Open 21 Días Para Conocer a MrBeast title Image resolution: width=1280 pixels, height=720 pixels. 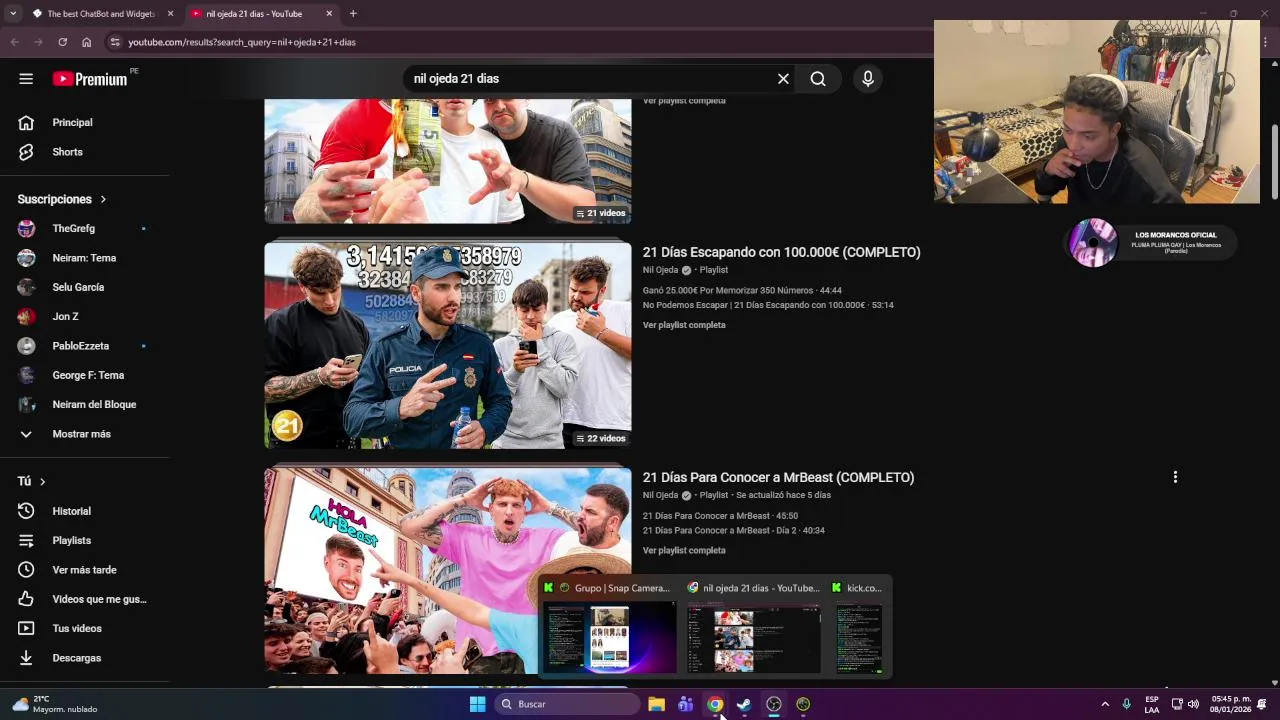[x=778, y=477]
